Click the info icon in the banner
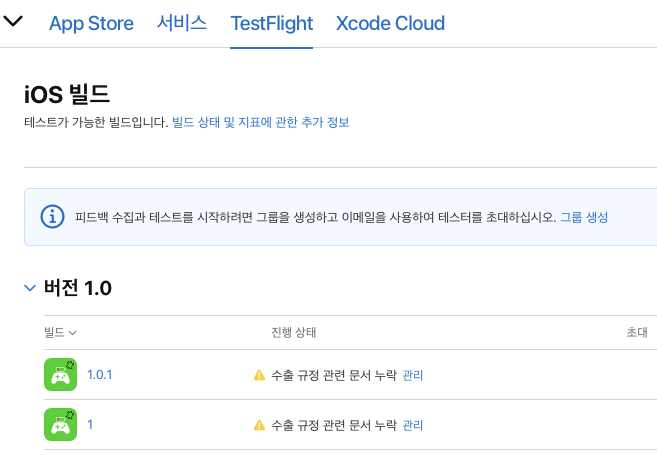657x457 pixels. 52,217
